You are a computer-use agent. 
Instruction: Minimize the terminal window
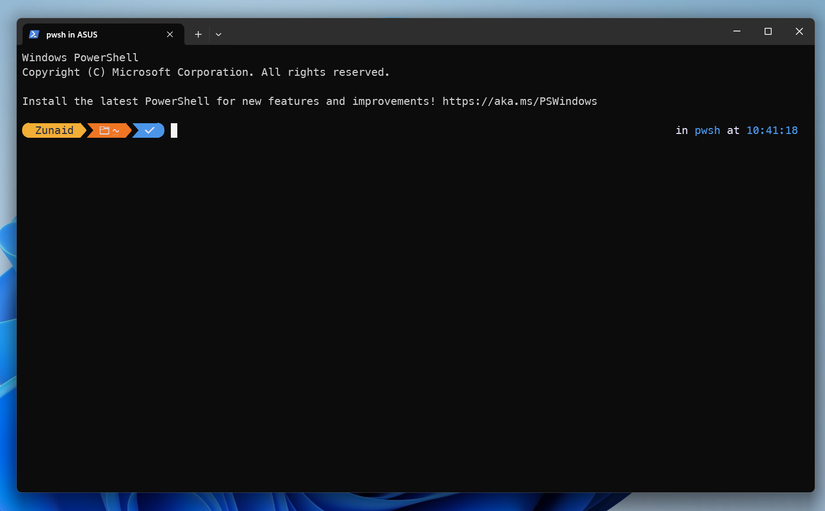pyautogui.click(x=737, y=31)
